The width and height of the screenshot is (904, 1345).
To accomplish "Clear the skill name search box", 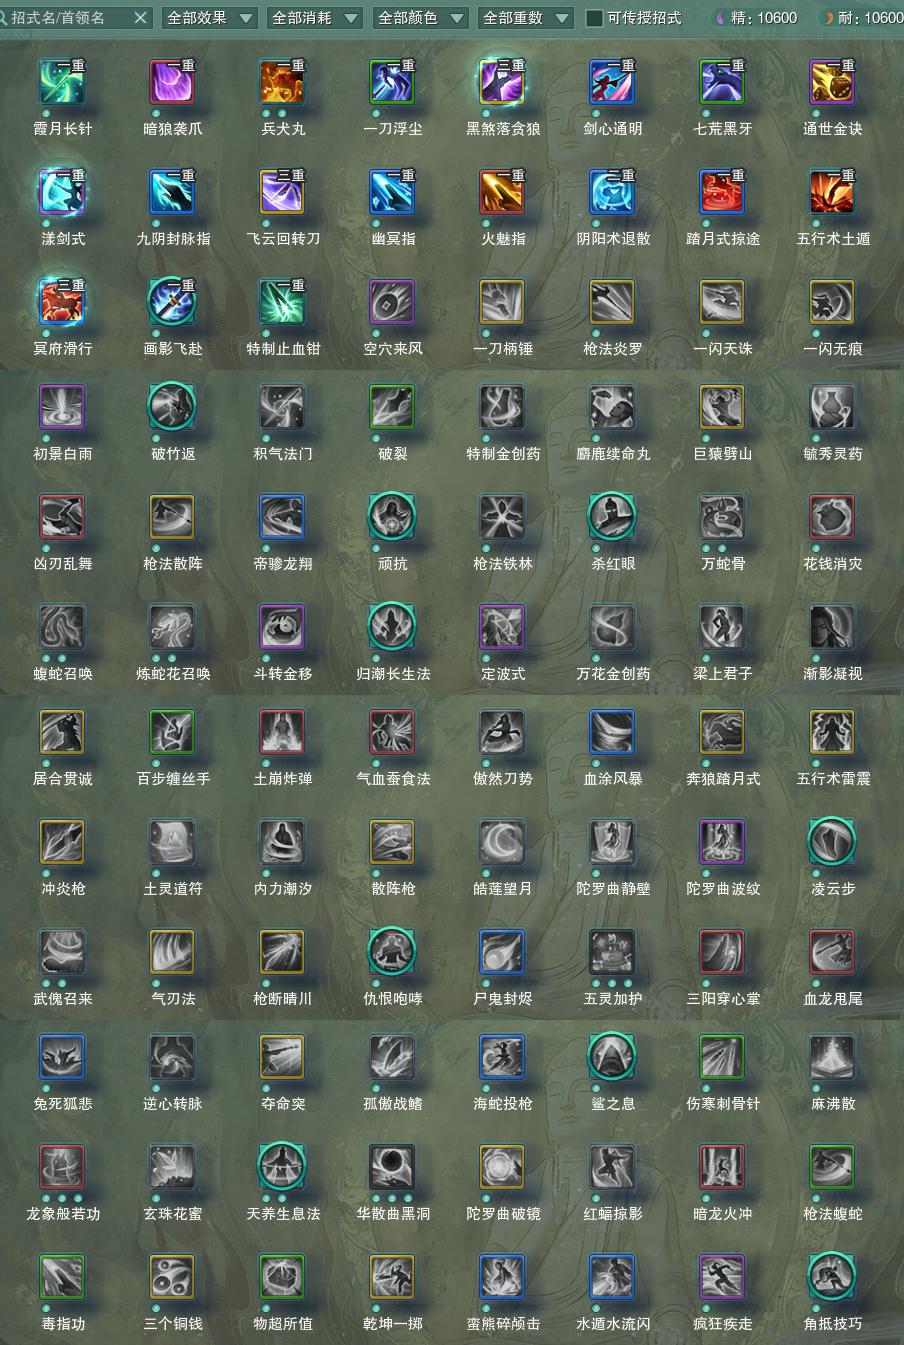I will (x=141, y=18).
